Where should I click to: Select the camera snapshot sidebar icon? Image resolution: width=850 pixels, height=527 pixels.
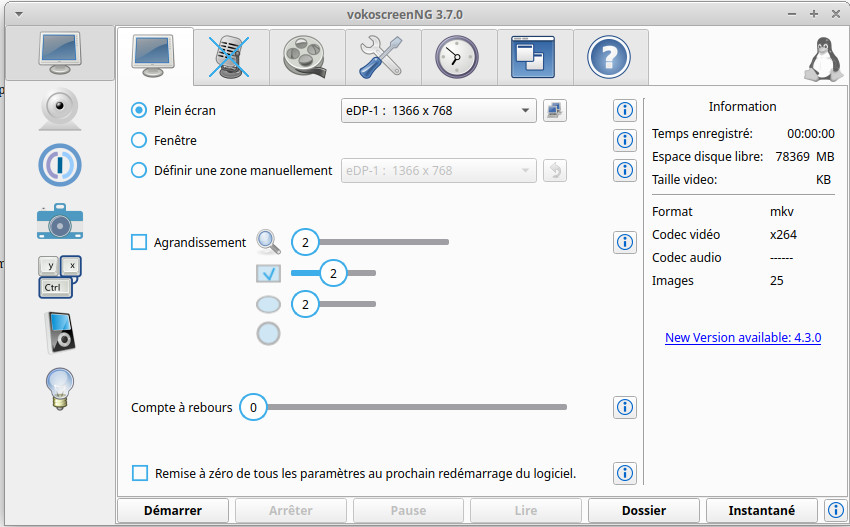(59, 221)
